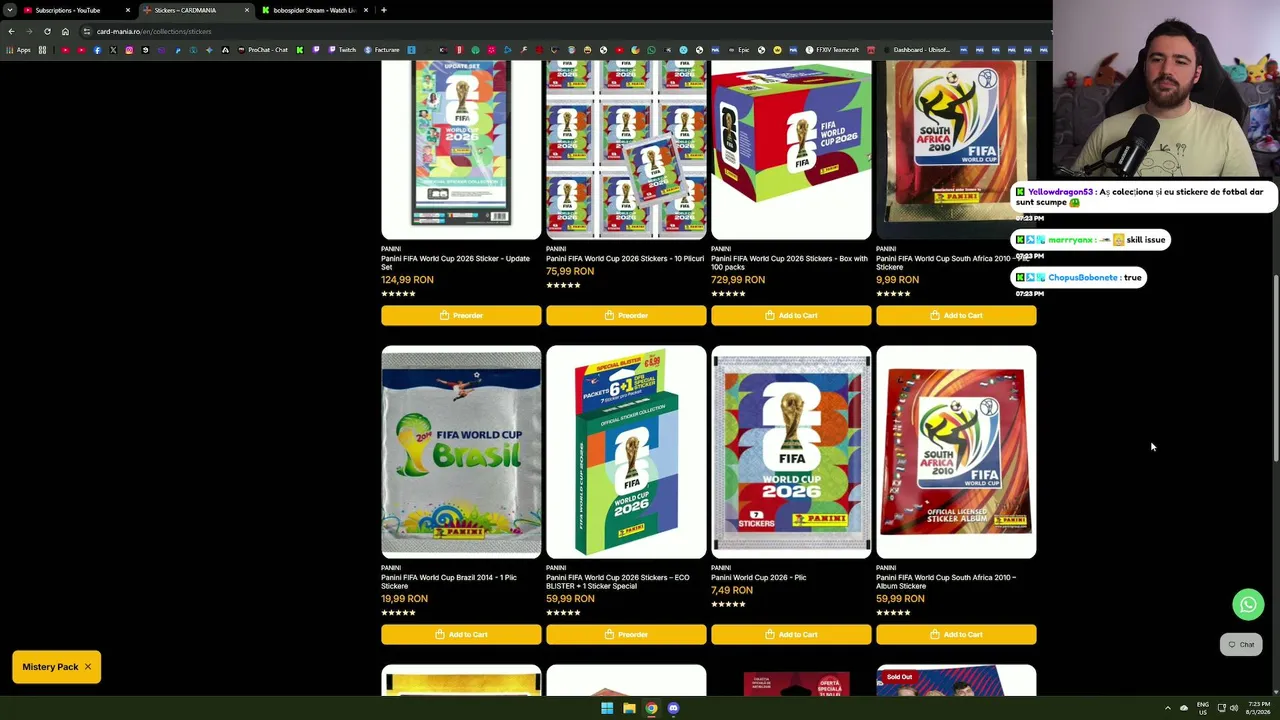This screenshot has height=720, width=1280.
Task: Open a new browser tab
Action: (384, 10)
